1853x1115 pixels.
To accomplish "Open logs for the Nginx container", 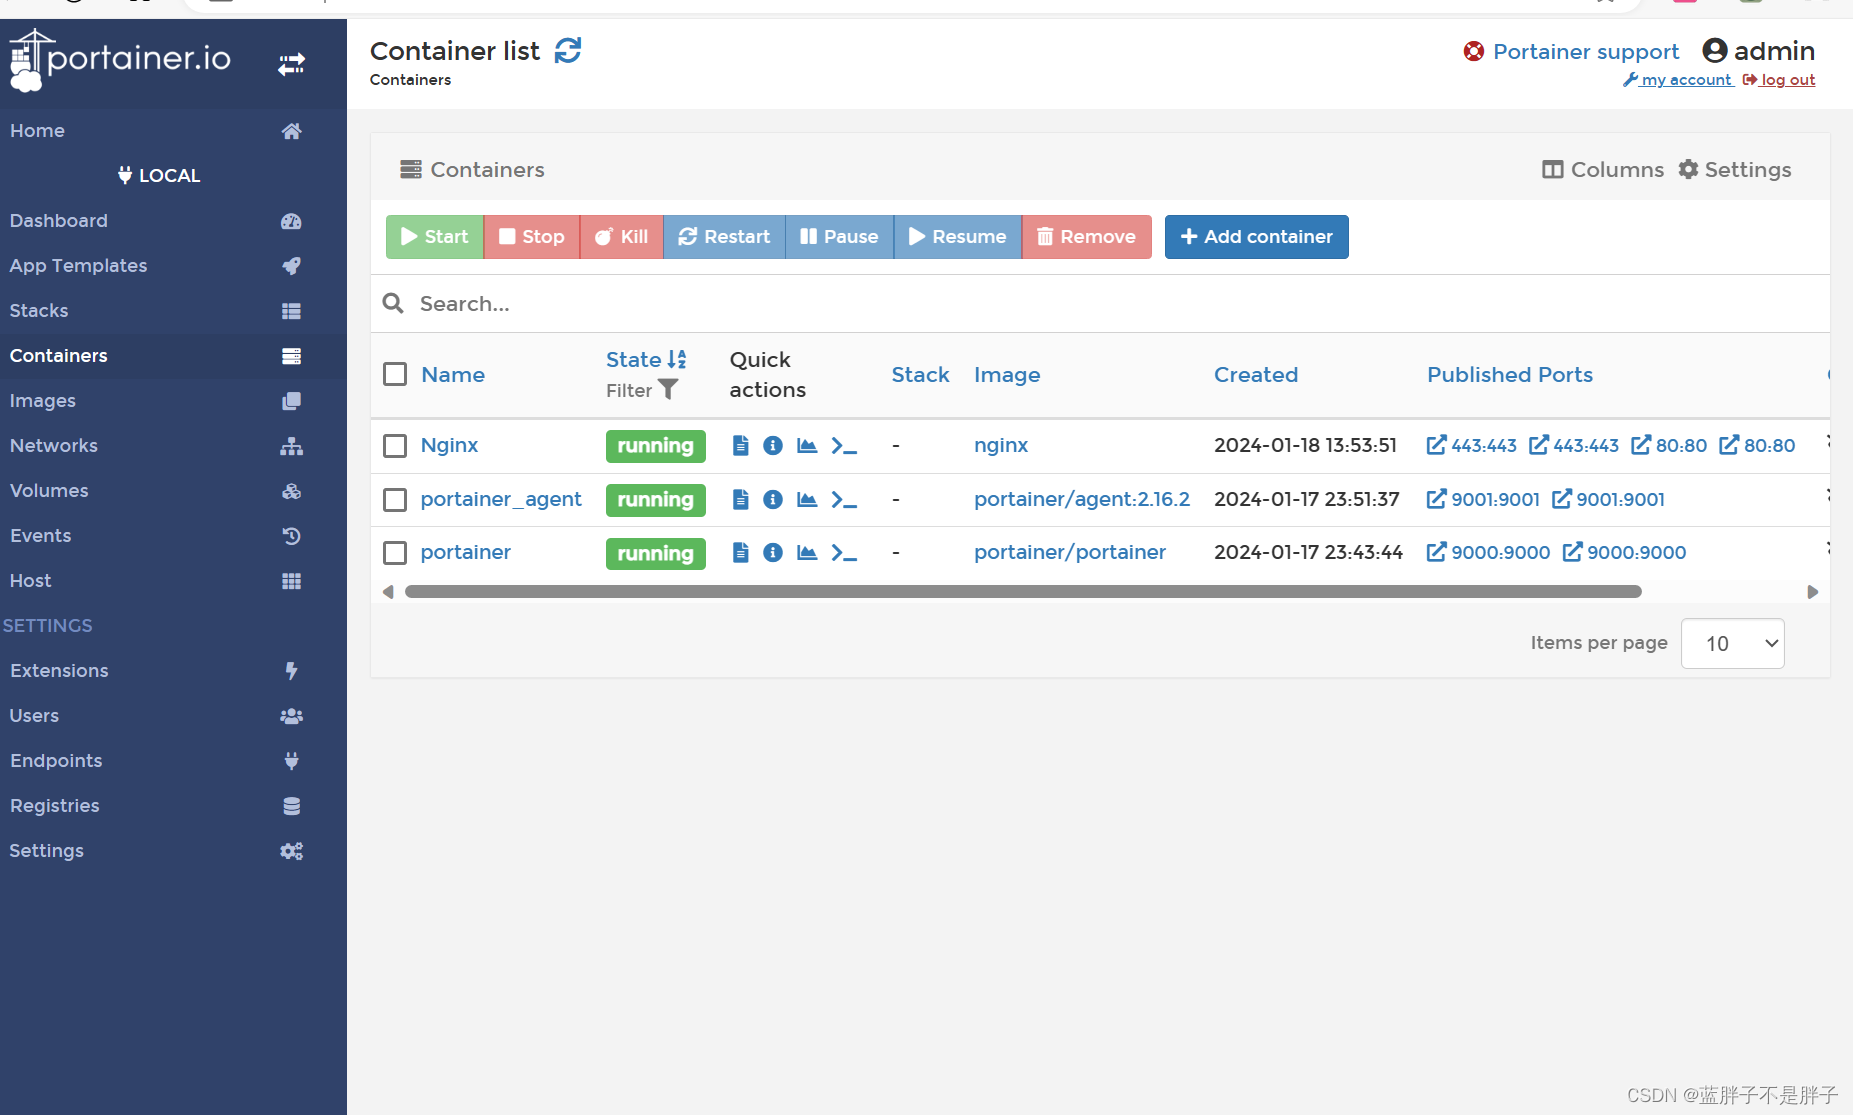I will [740, 445].
